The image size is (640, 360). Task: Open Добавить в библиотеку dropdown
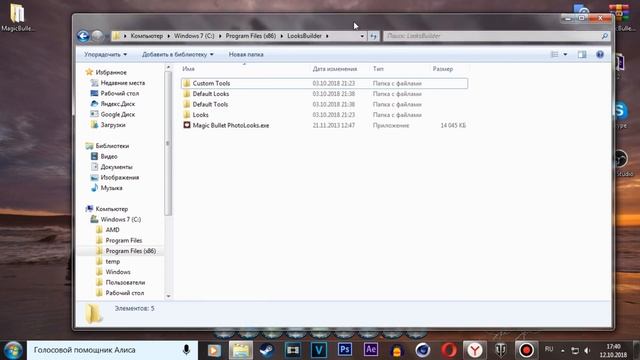click(178, 54)
